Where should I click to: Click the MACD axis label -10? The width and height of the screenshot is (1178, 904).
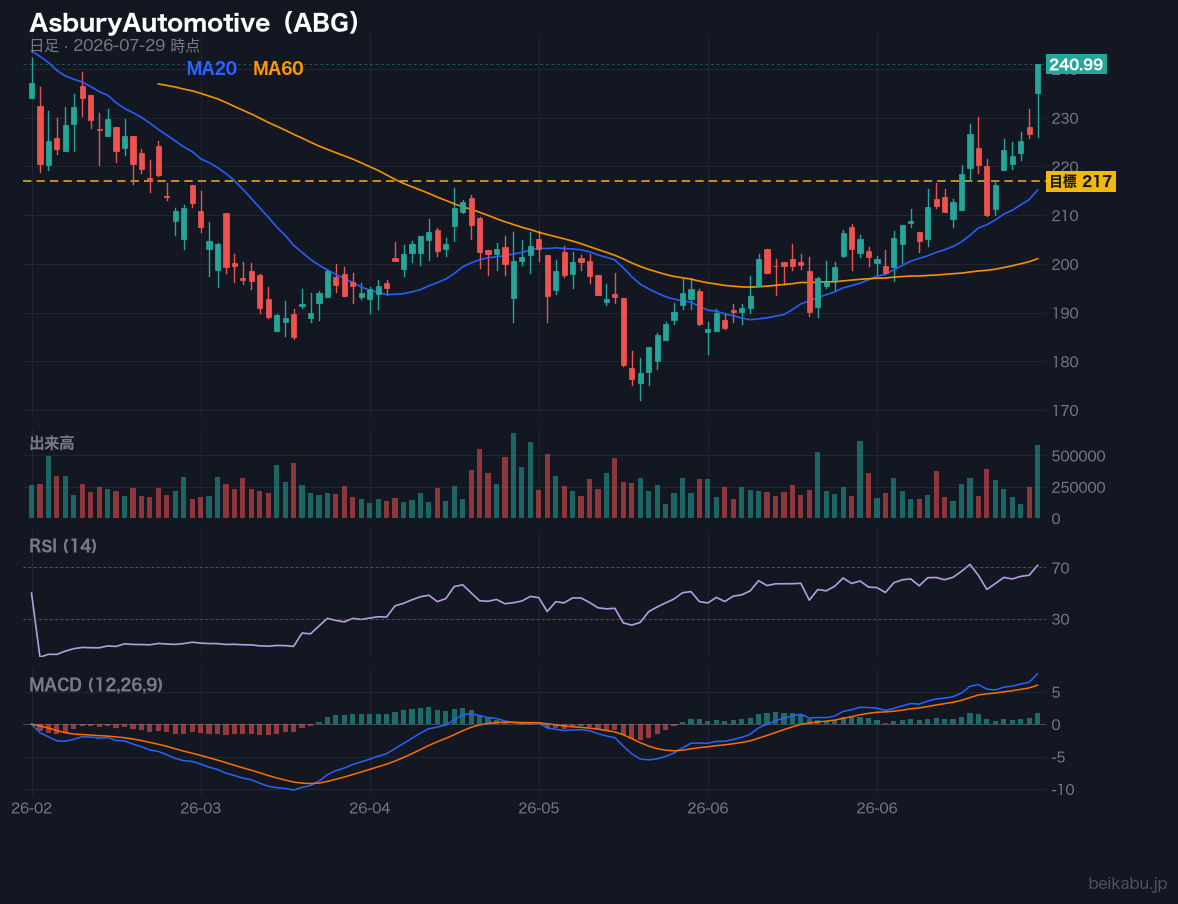(1063, 790)
